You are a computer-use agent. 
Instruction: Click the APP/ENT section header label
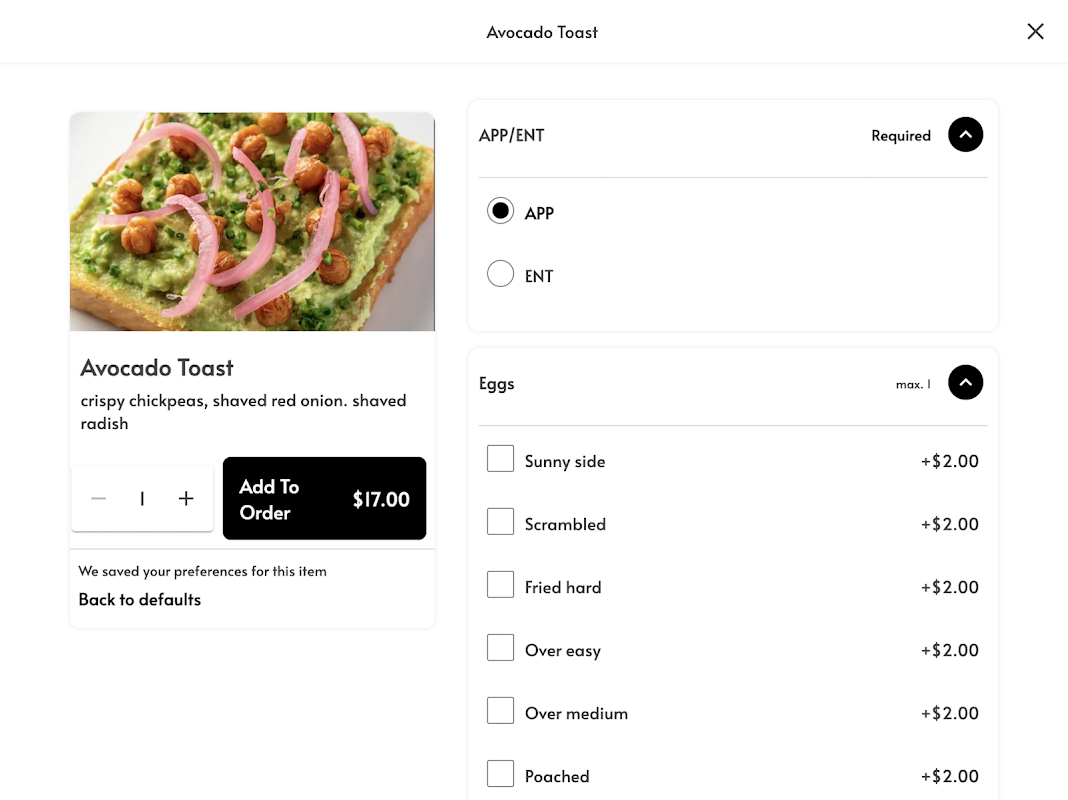coord(512,135)
